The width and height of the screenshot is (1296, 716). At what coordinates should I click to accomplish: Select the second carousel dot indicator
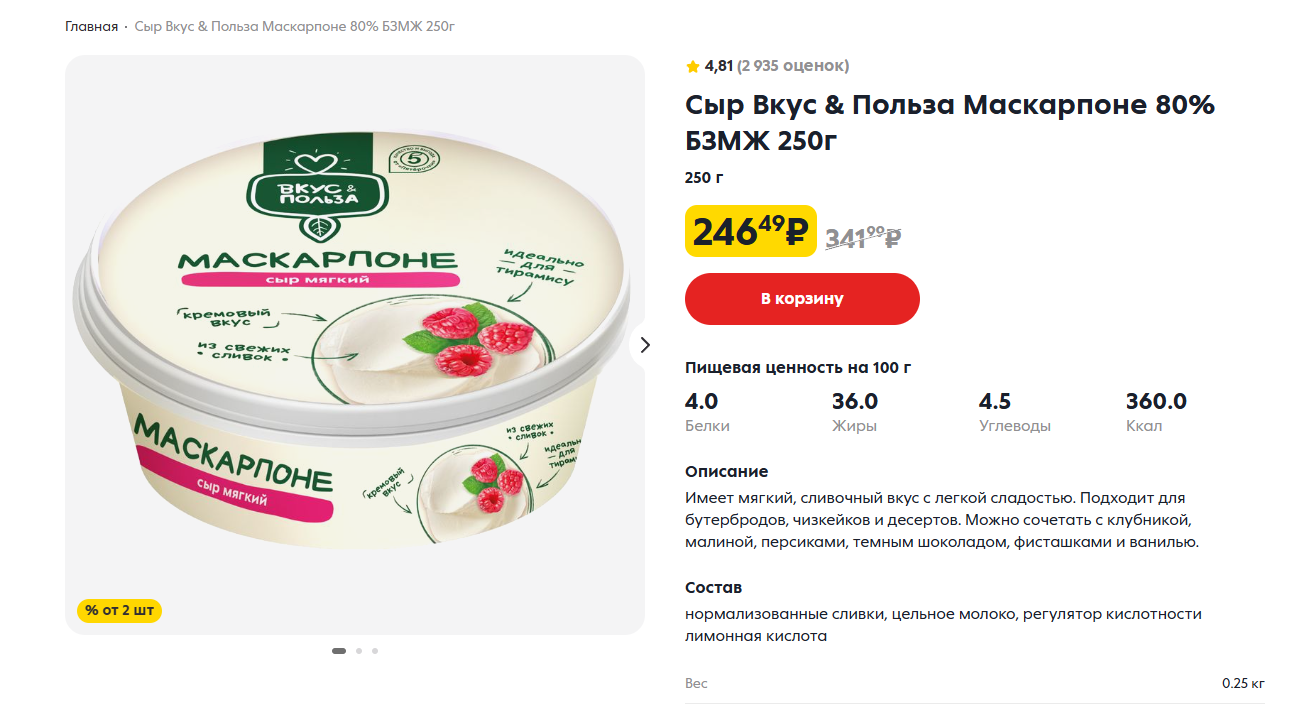point(359,651)
